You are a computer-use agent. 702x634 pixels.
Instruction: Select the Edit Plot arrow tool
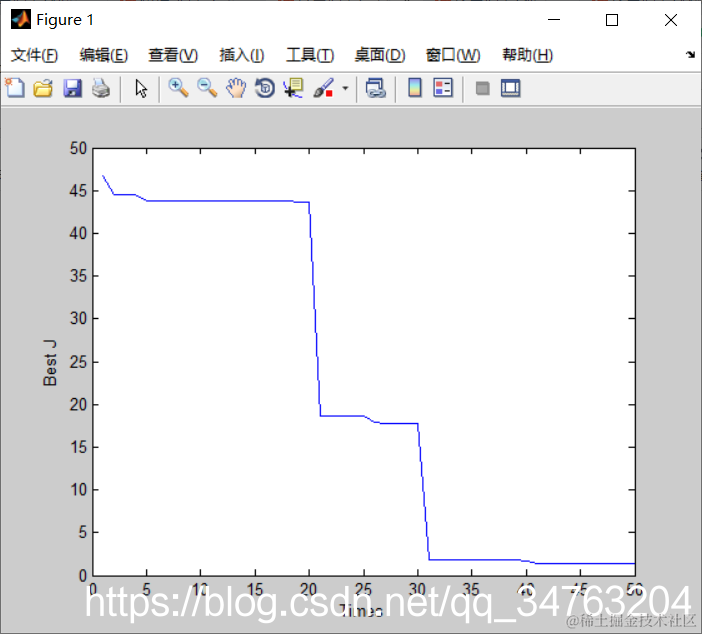pos(141,88)
